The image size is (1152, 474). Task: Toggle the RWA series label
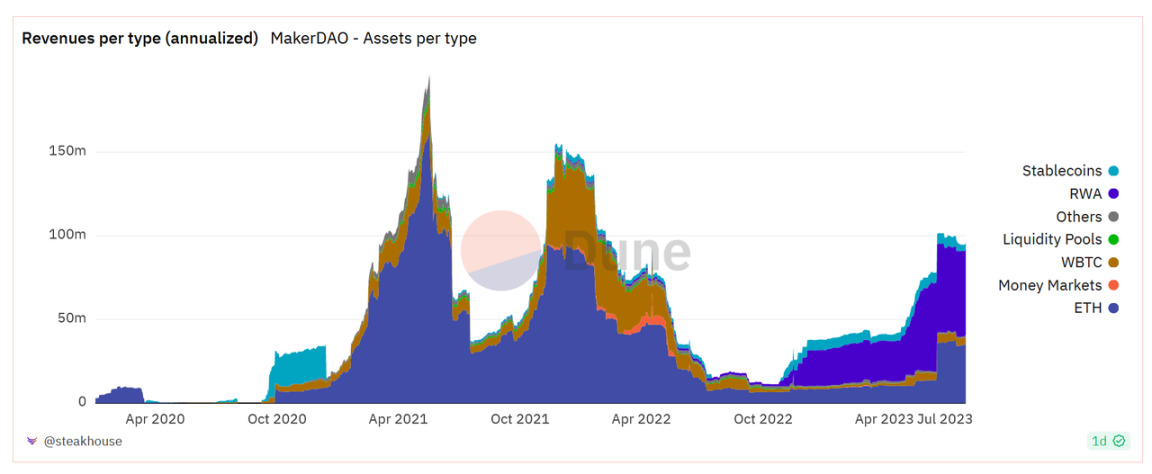1085,194
